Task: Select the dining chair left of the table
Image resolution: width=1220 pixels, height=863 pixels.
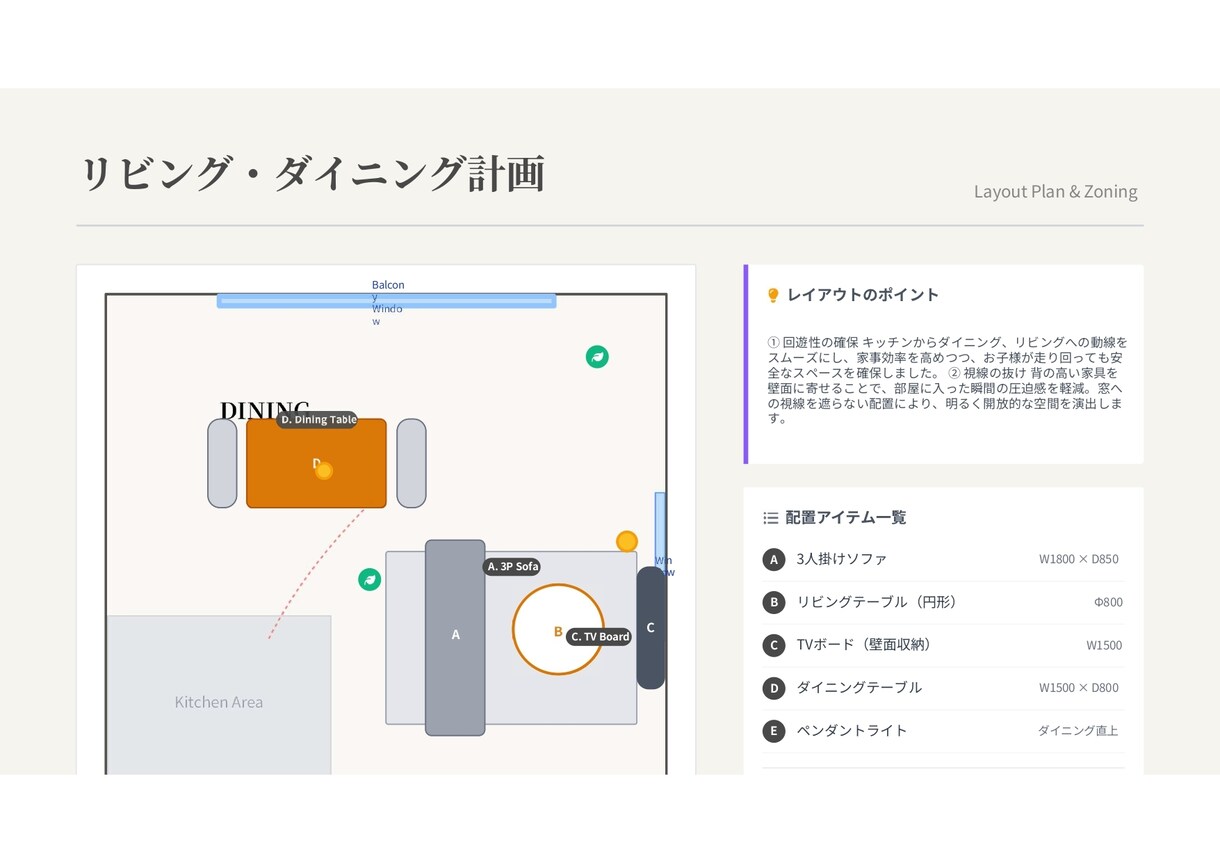Action: (222, 463)
